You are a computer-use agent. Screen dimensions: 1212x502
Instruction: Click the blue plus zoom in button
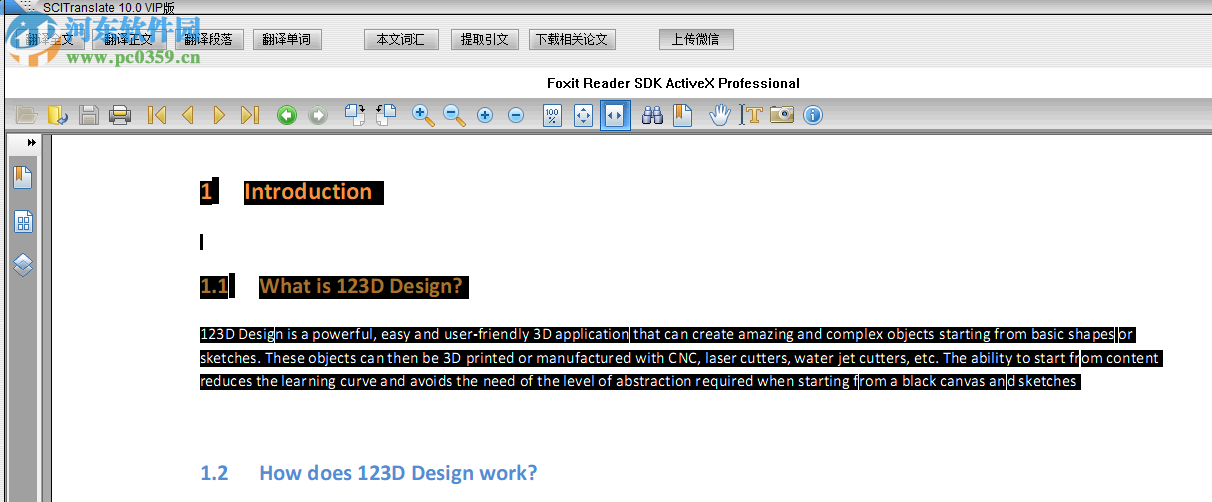[485, 115]
